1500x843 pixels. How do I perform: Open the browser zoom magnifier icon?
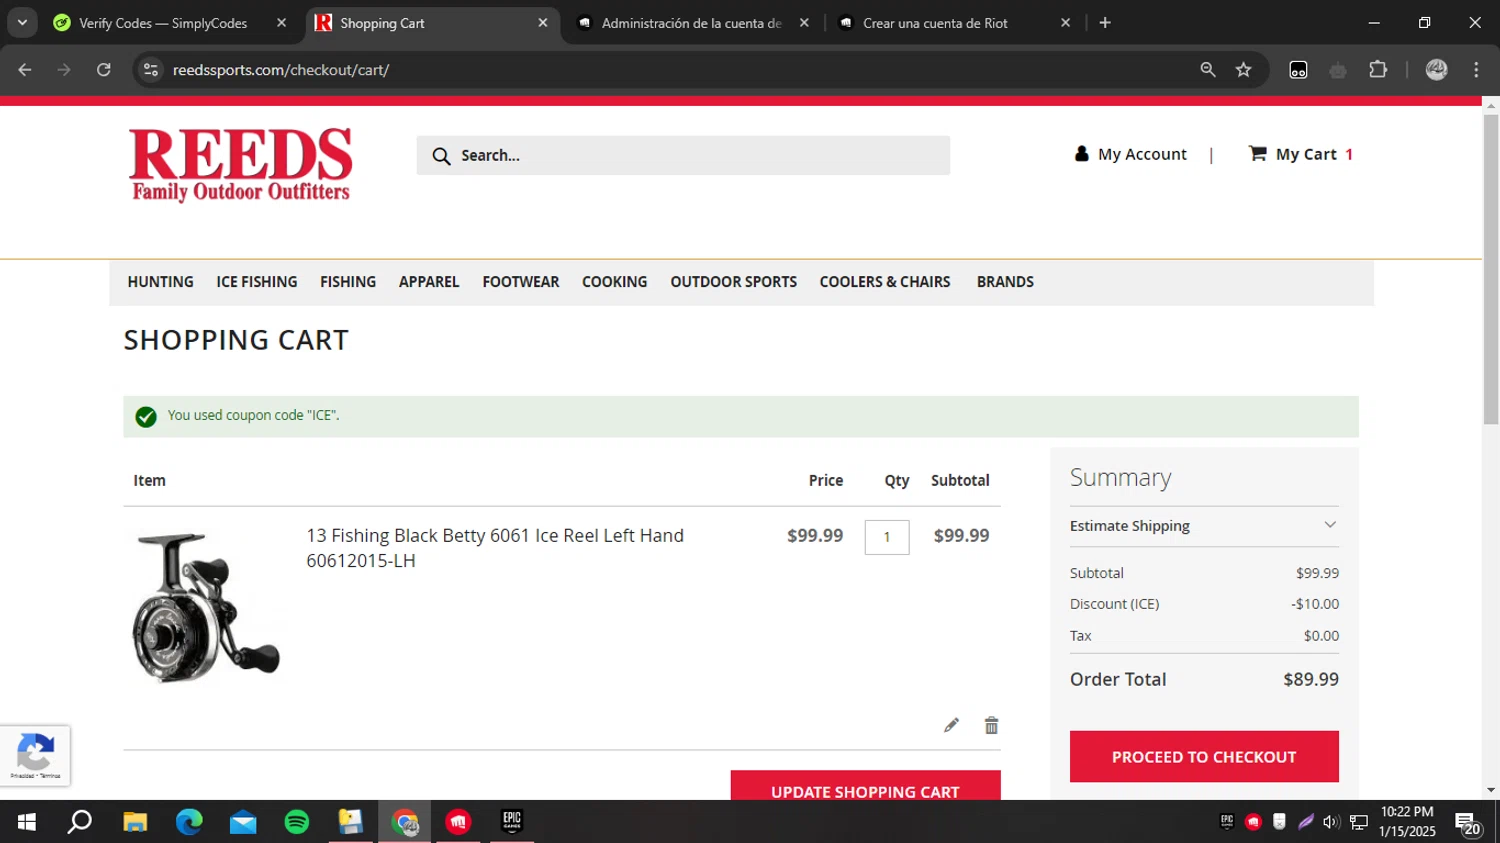(x=1208, y=70)
